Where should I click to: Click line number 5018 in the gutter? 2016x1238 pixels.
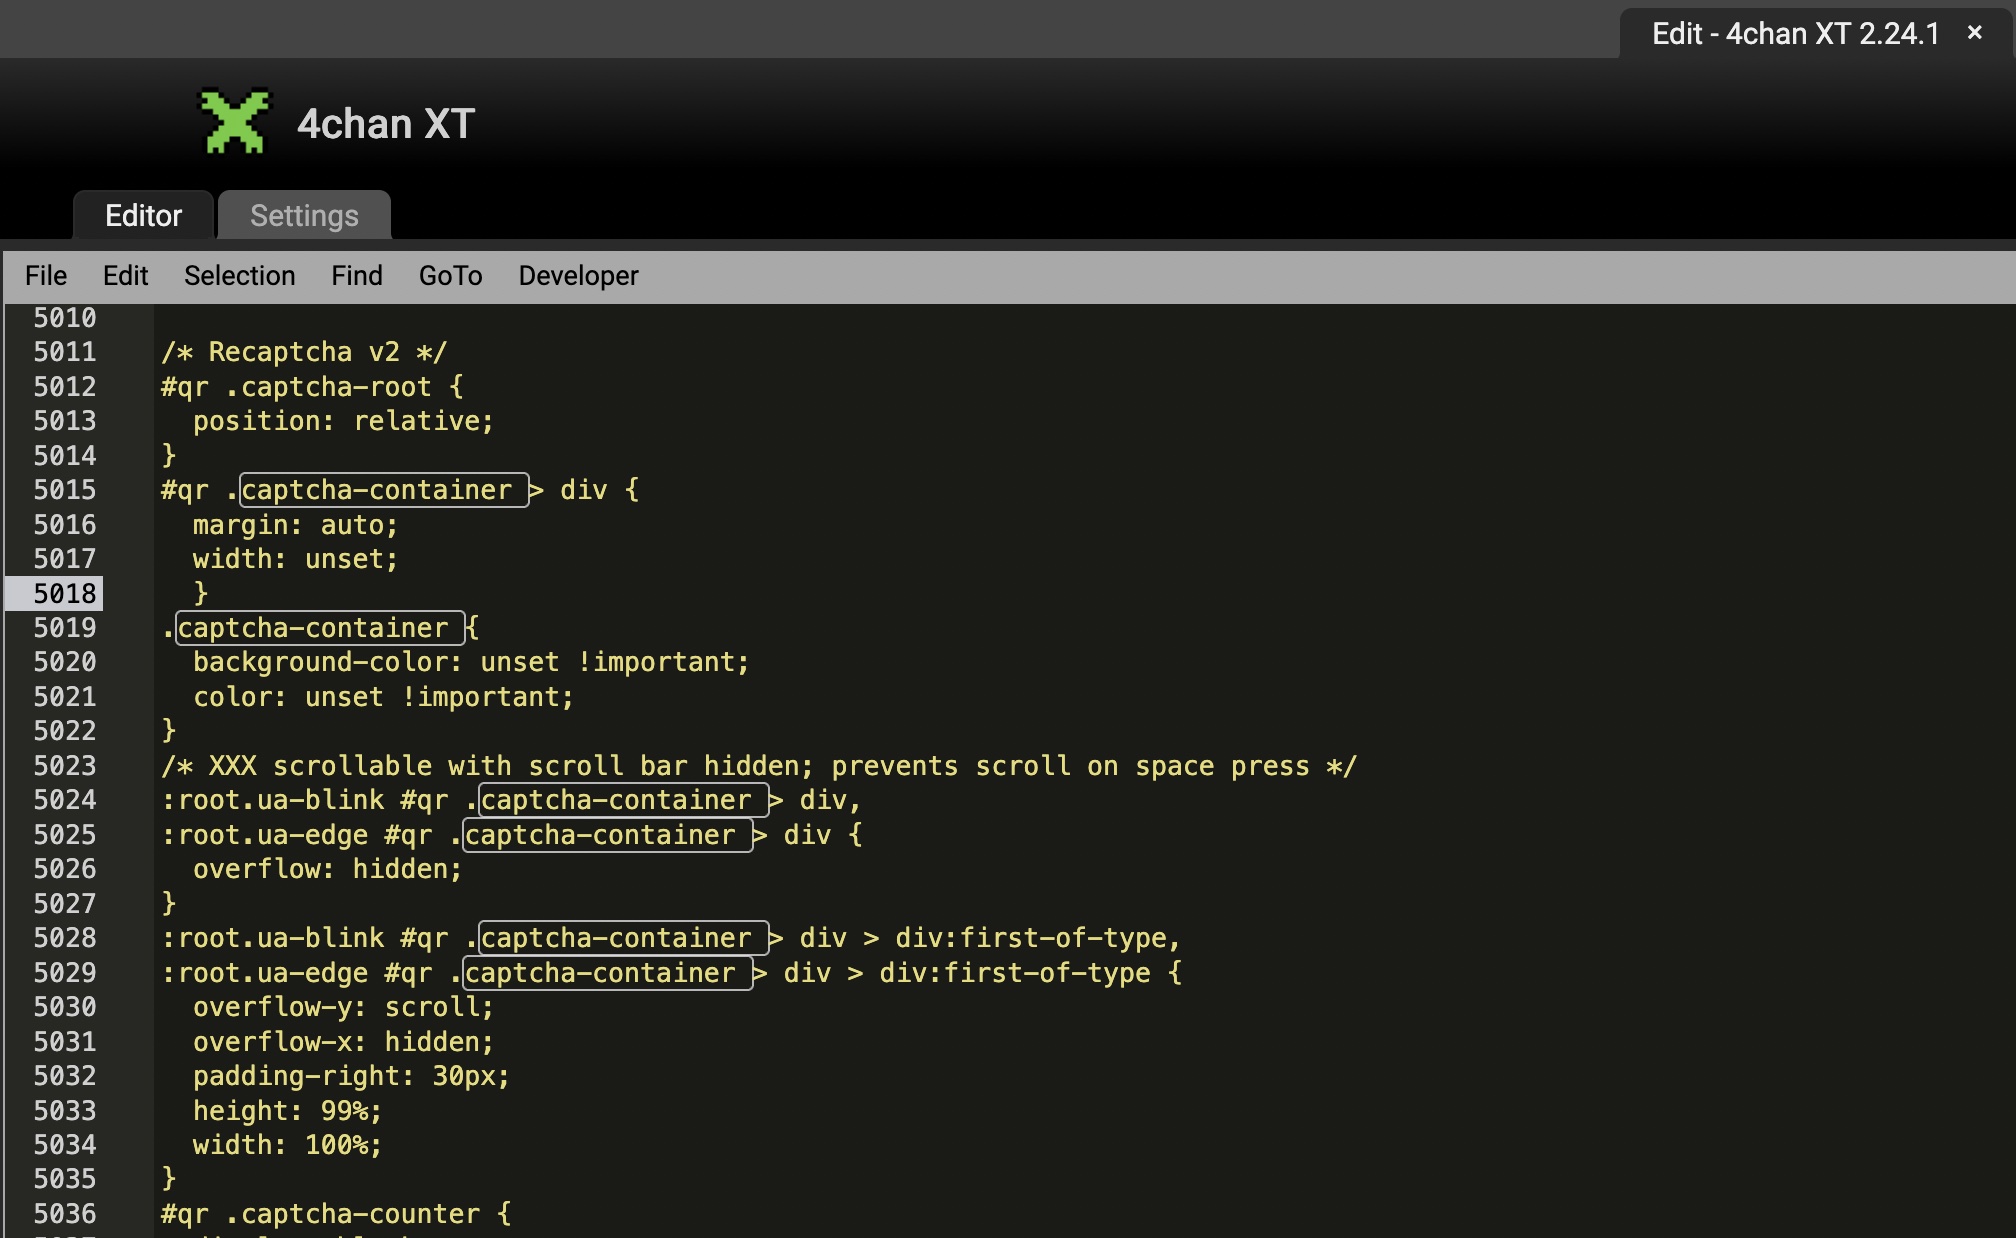pyautogui.click(x=65, y=594)
